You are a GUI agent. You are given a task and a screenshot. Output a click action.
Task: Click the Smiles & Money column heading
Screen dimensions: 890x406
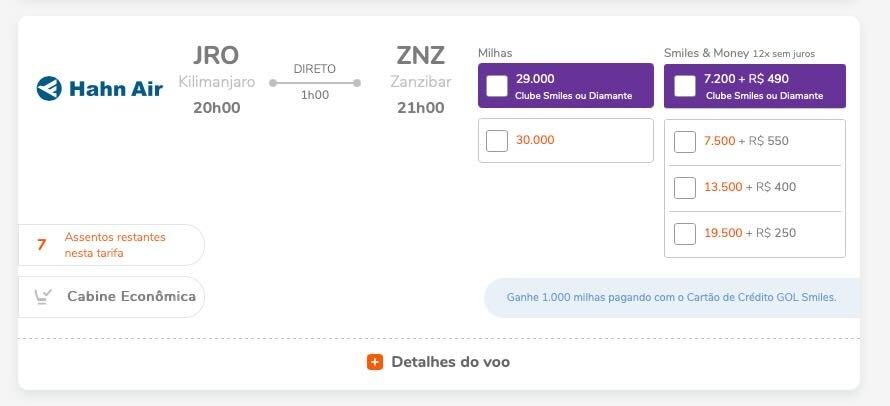707,53
